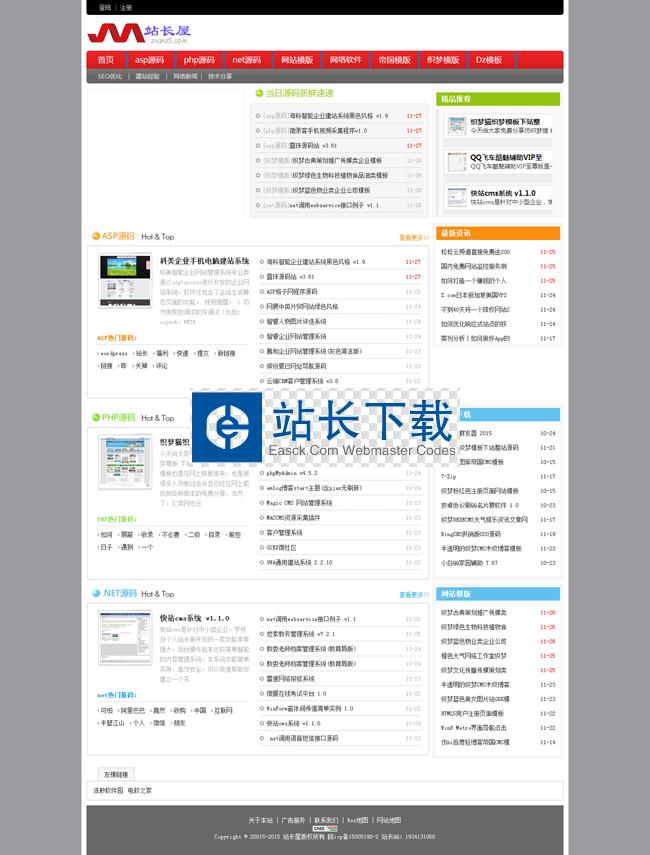This screenshot has height=855, width=650.
Task: Click the 关于本站 footer link
Action: point(260,820)
